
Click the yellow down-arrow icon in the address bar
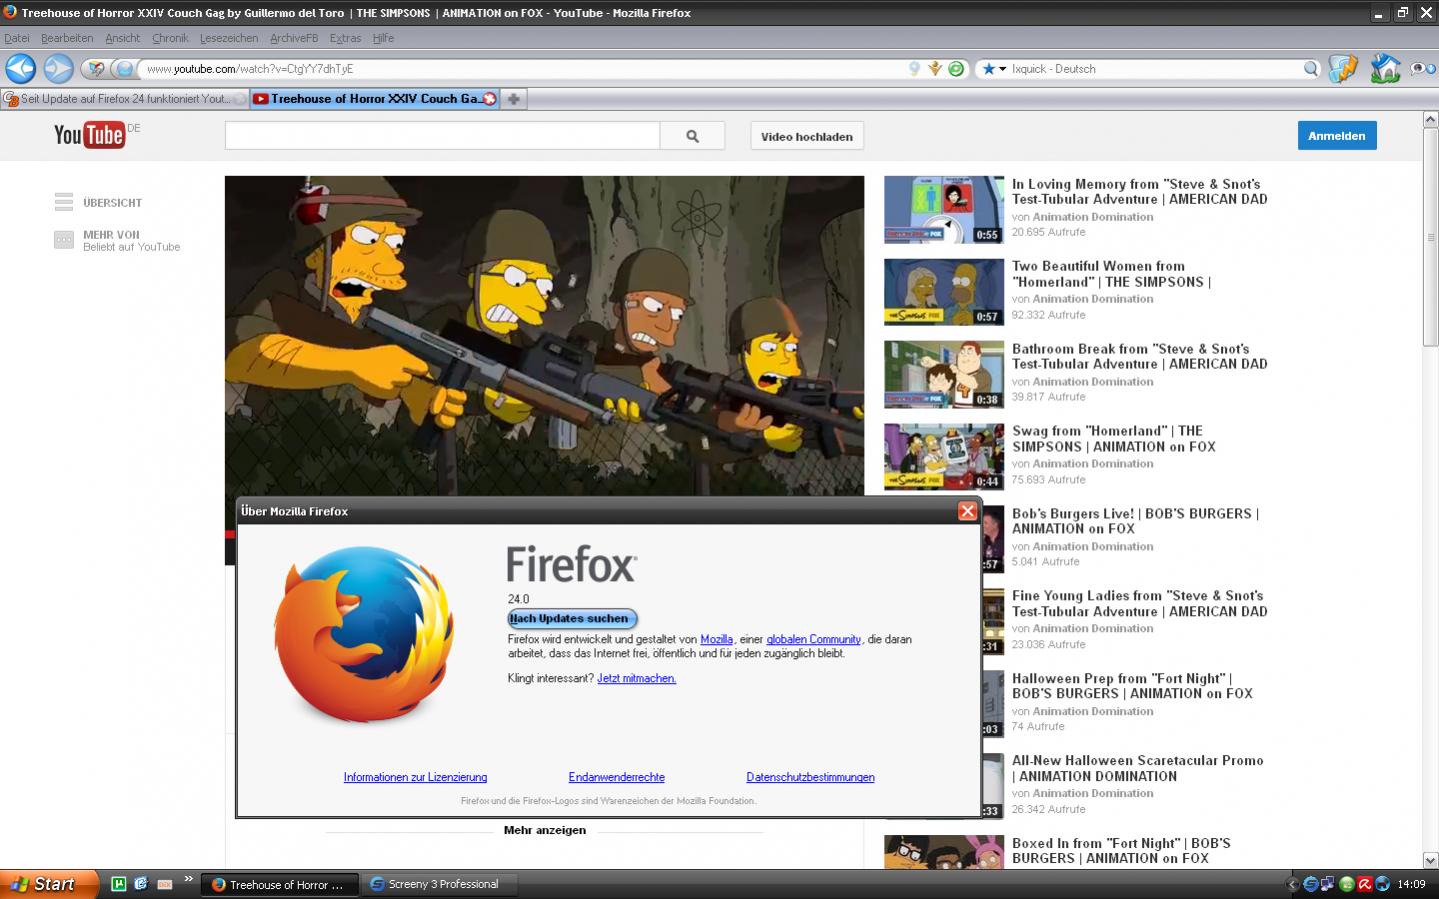pos(935,69)
